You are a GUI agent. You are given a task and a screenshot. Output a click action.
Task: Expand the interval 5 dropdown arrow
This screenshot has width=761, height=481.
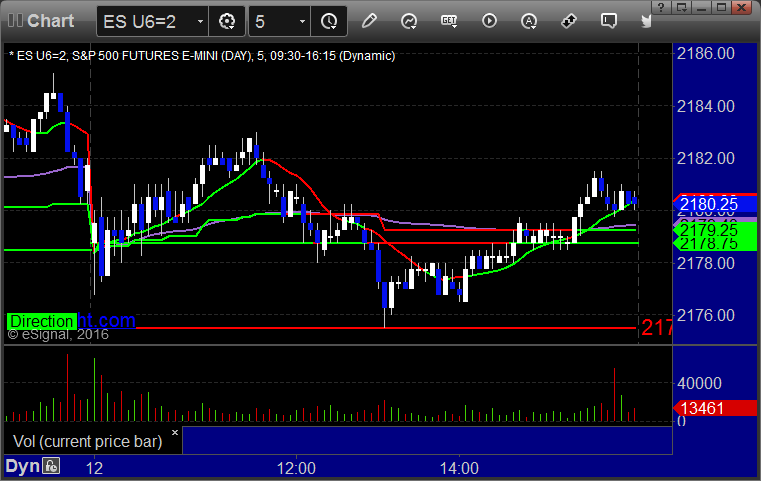pos(302,22)
